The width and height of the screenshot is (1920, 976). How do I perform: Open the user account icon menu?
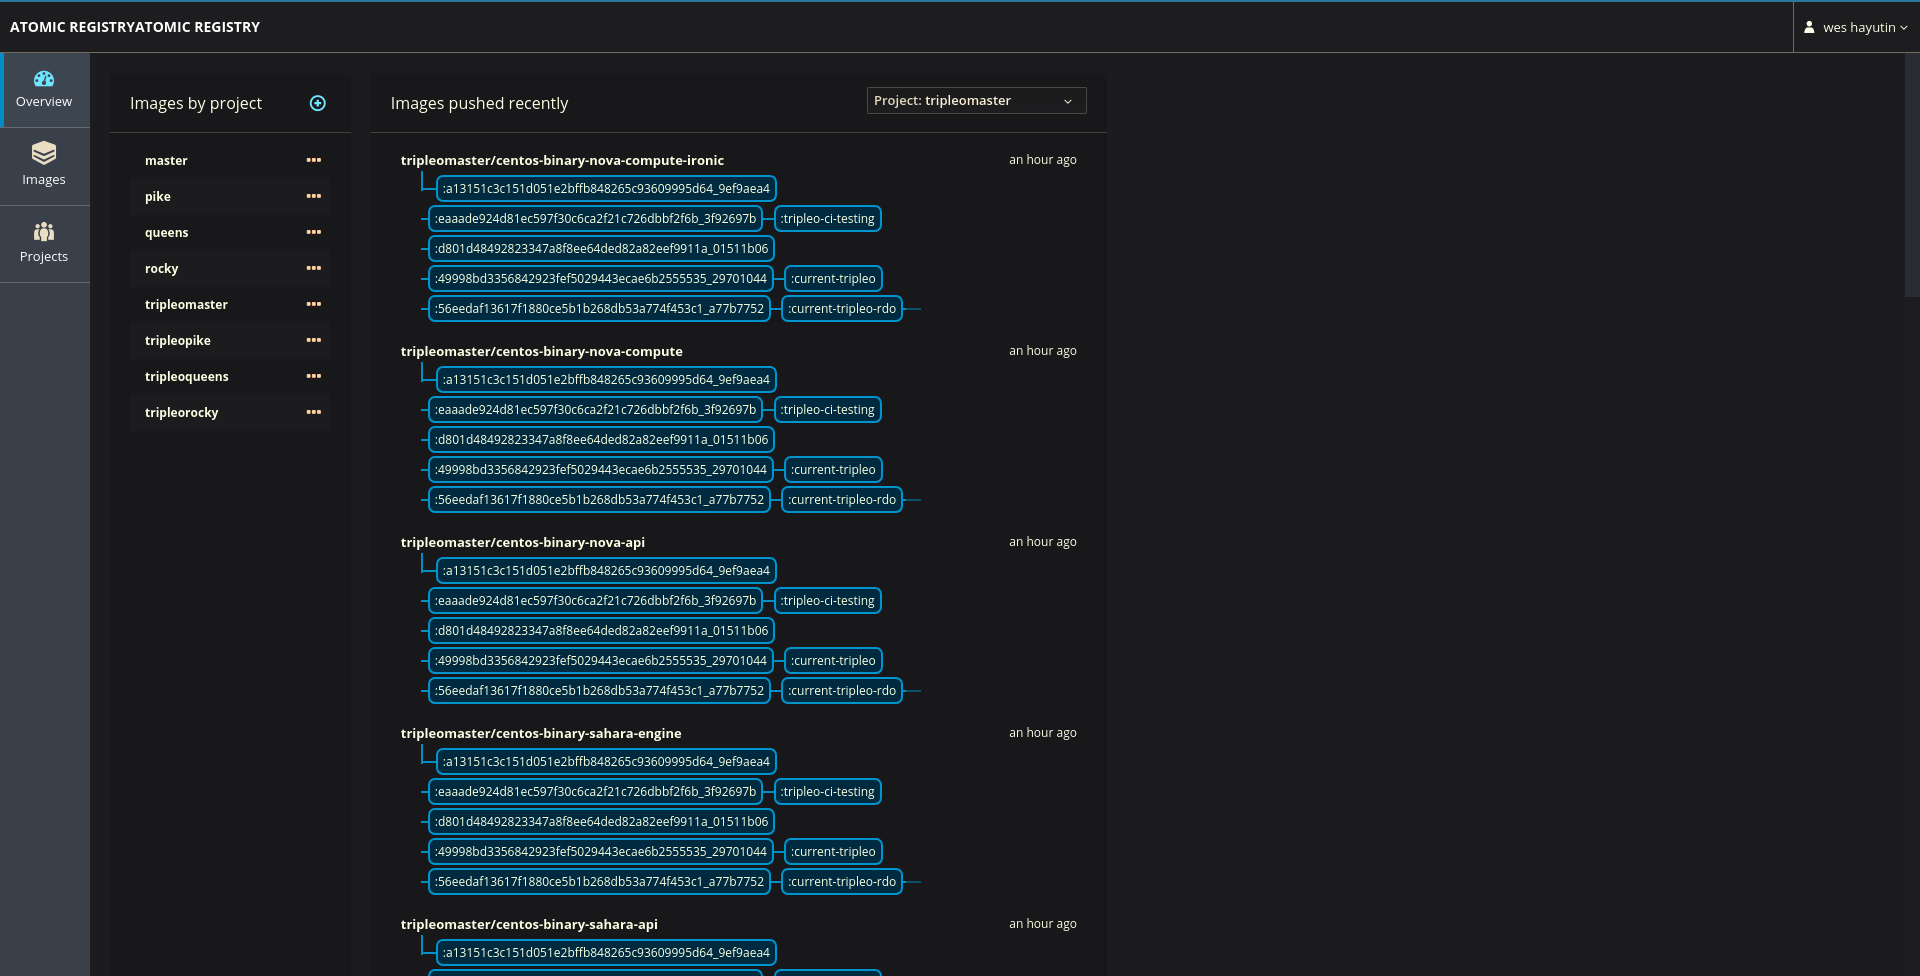[1809, 28]
